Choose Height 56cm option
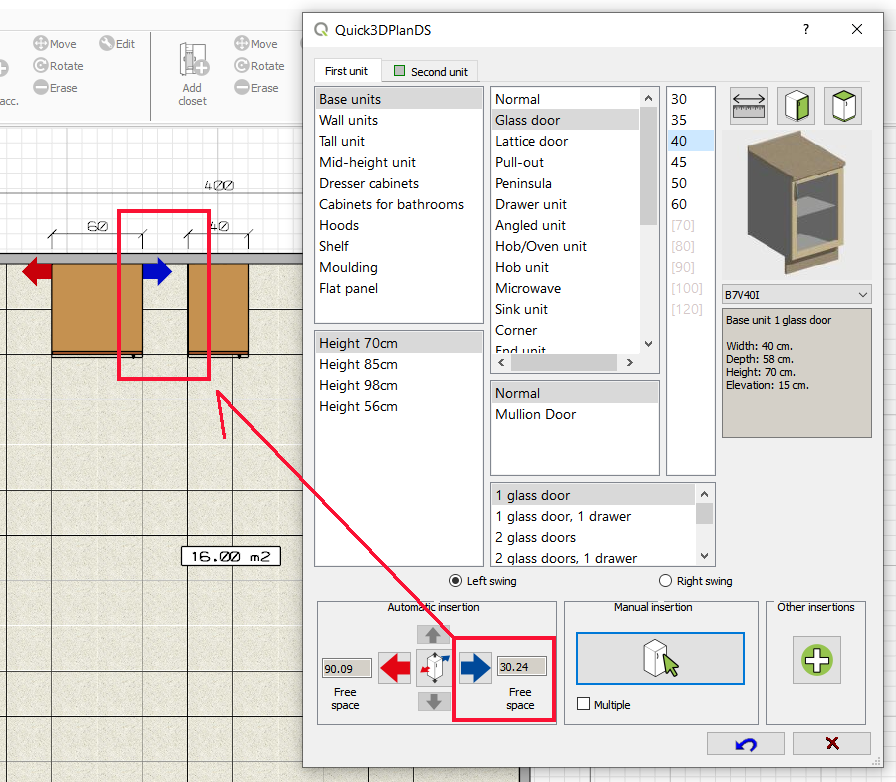This screenshot has height=782, width=896. coord(398,406)
